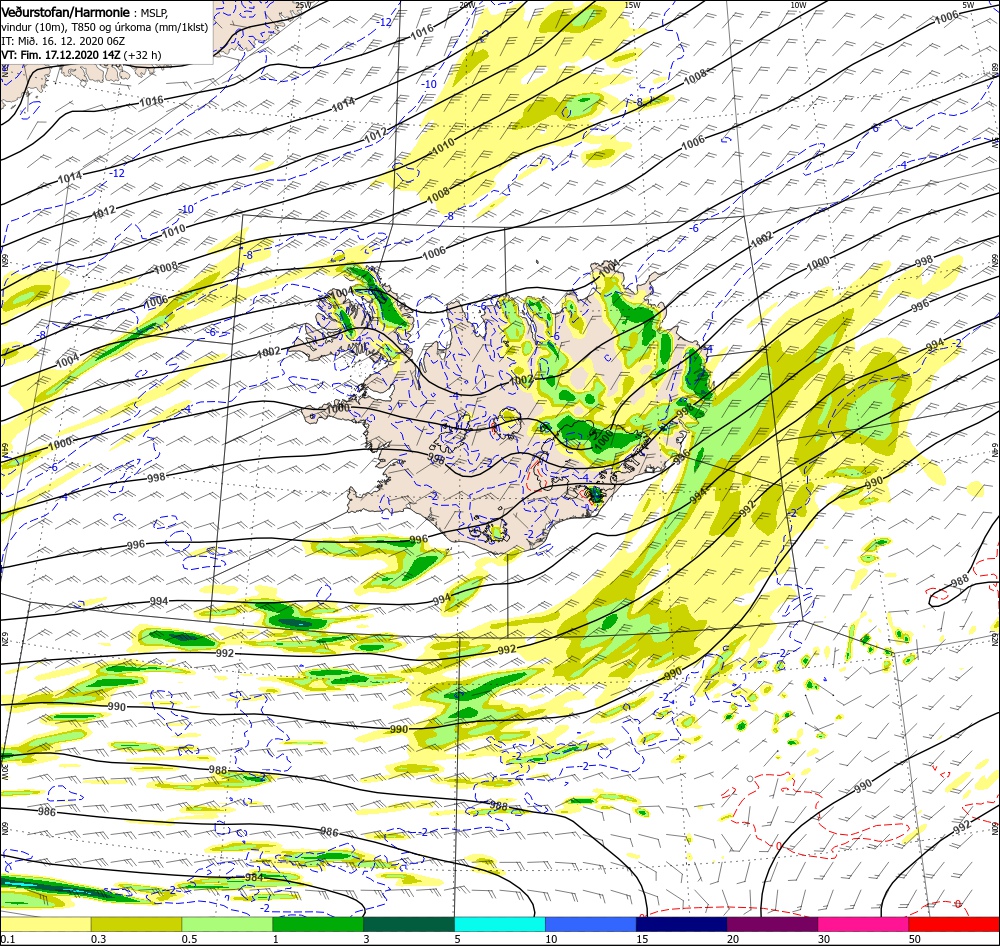Pick the blue 10–15 mm legend swatch
The width and height of the screenshot is (1000, 946).
pyautogui.click(x=591, y=924)
